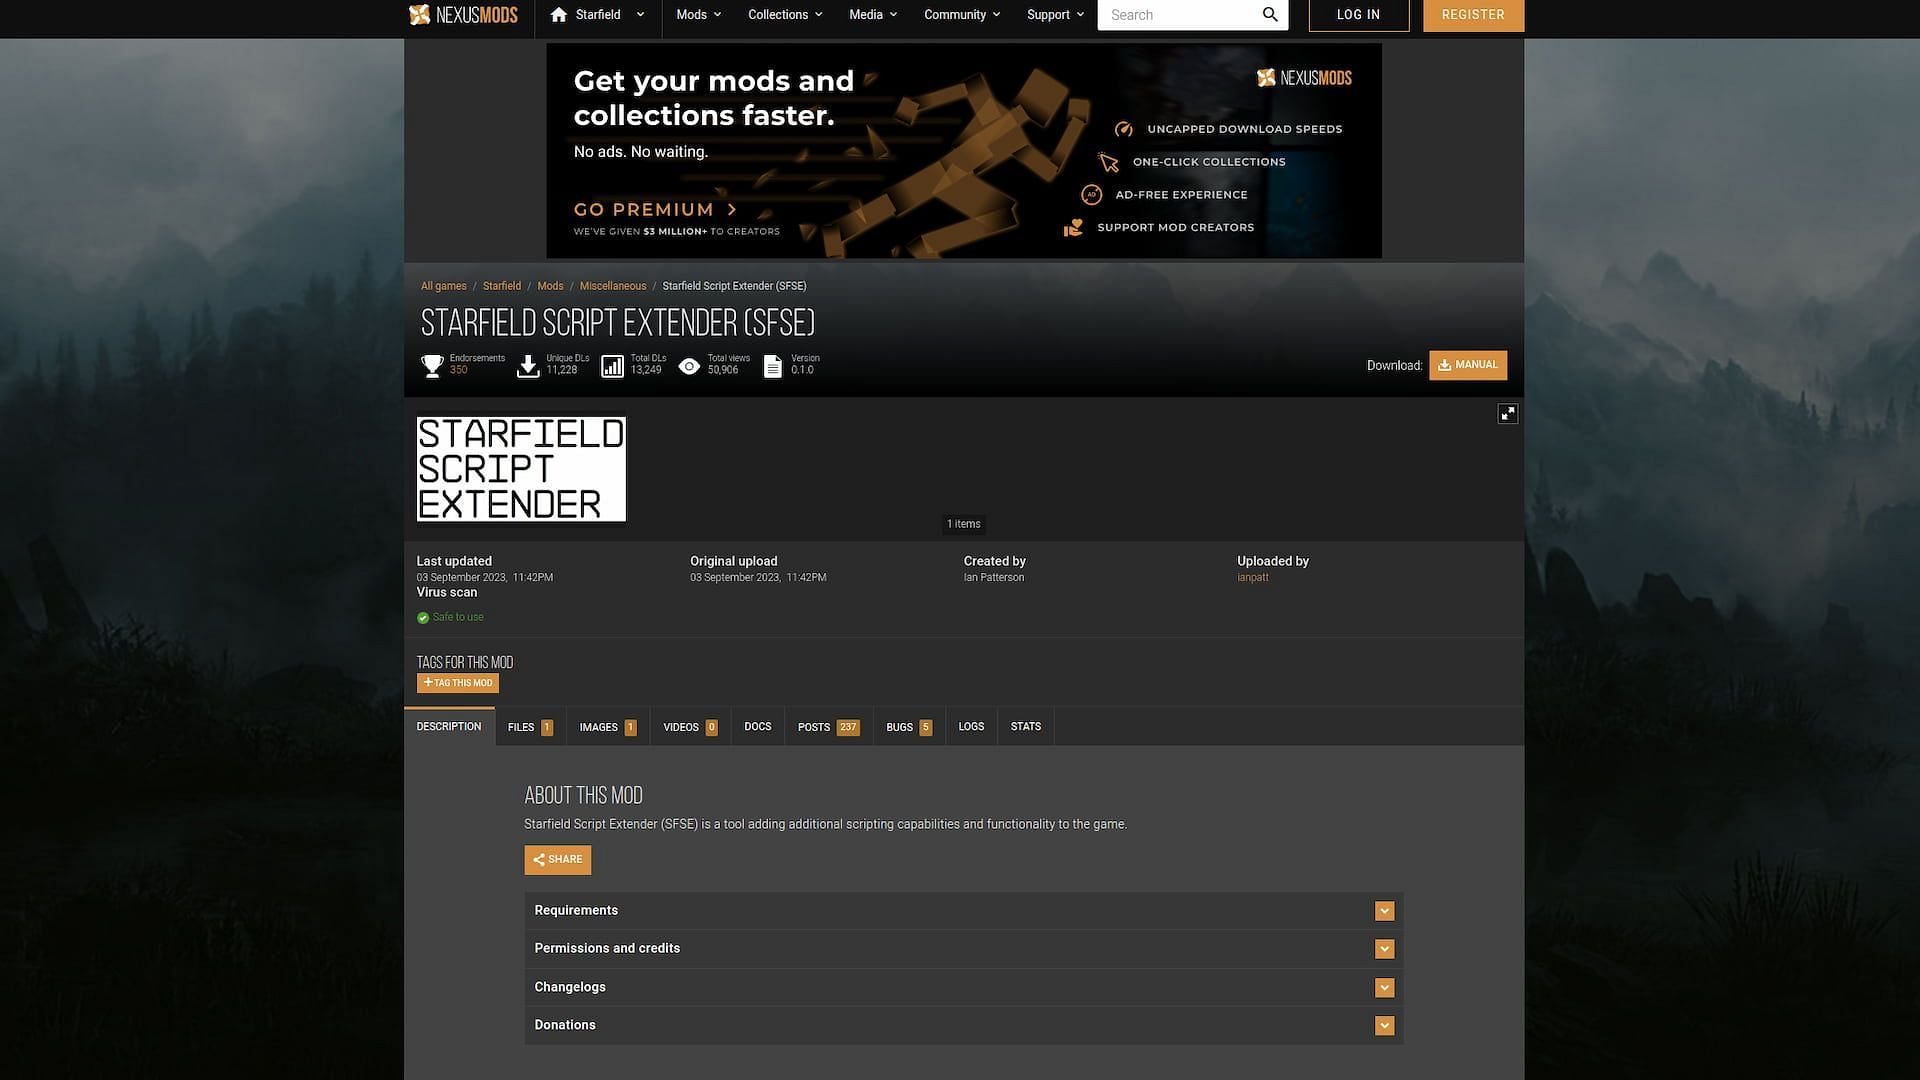Expand the Requirements section

pos(963,911)
